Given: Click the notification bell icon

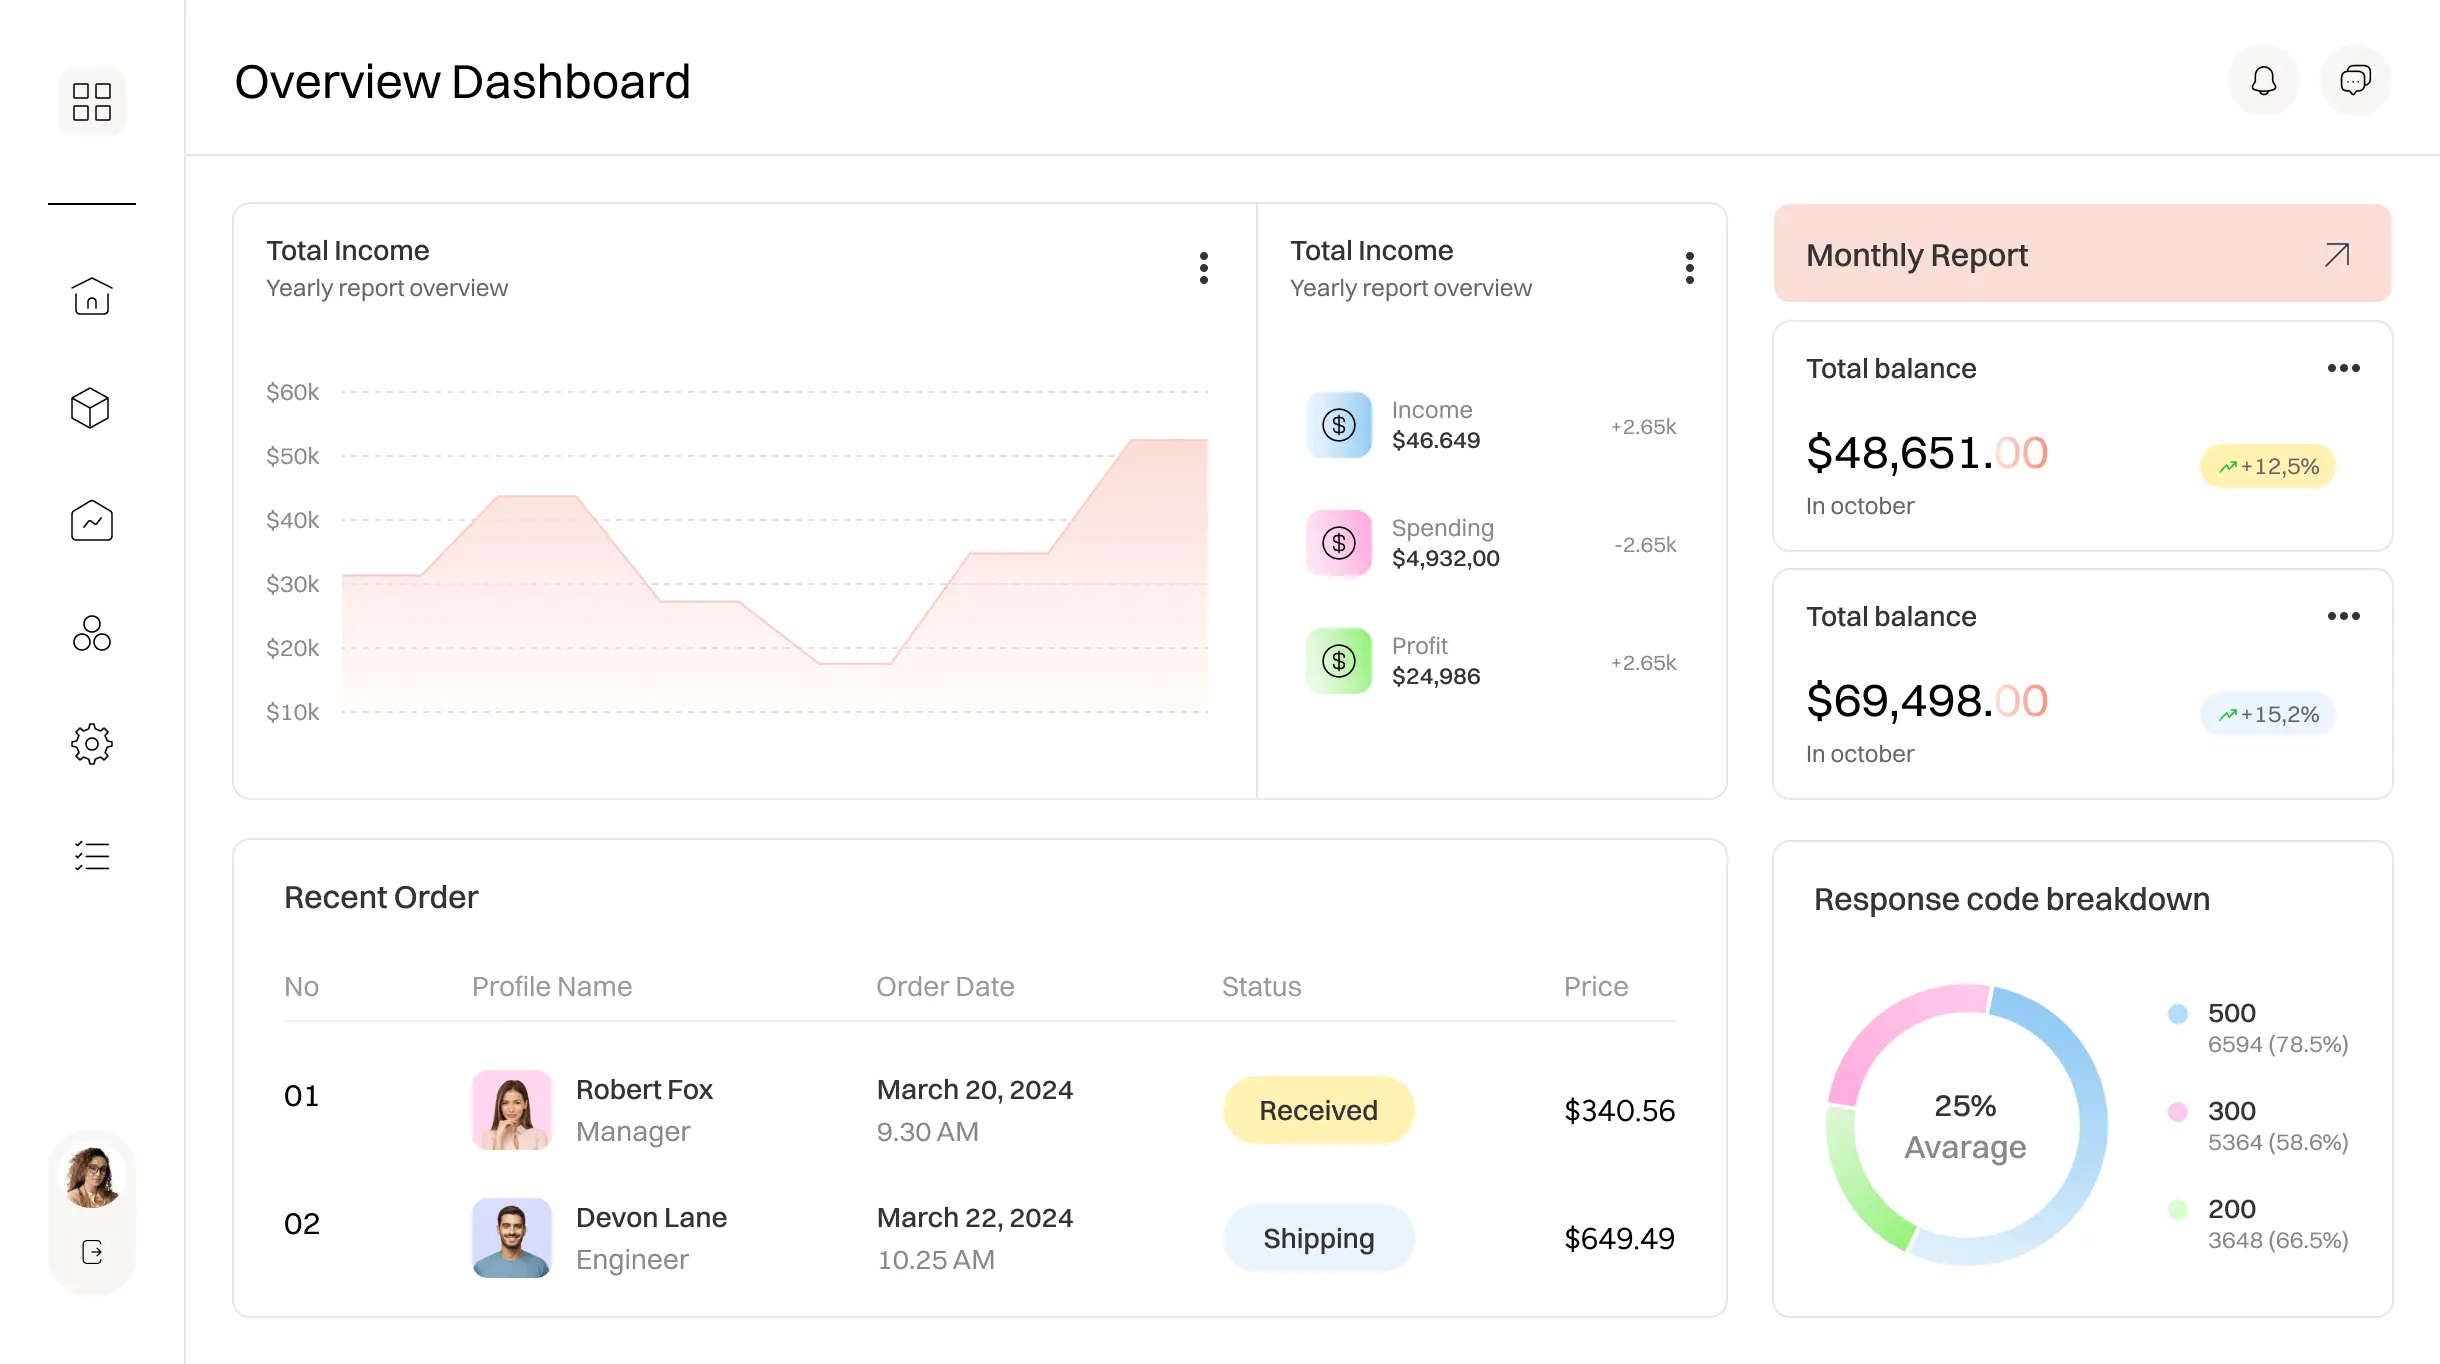Looking at the screenshot, I should coord(2264,80).
